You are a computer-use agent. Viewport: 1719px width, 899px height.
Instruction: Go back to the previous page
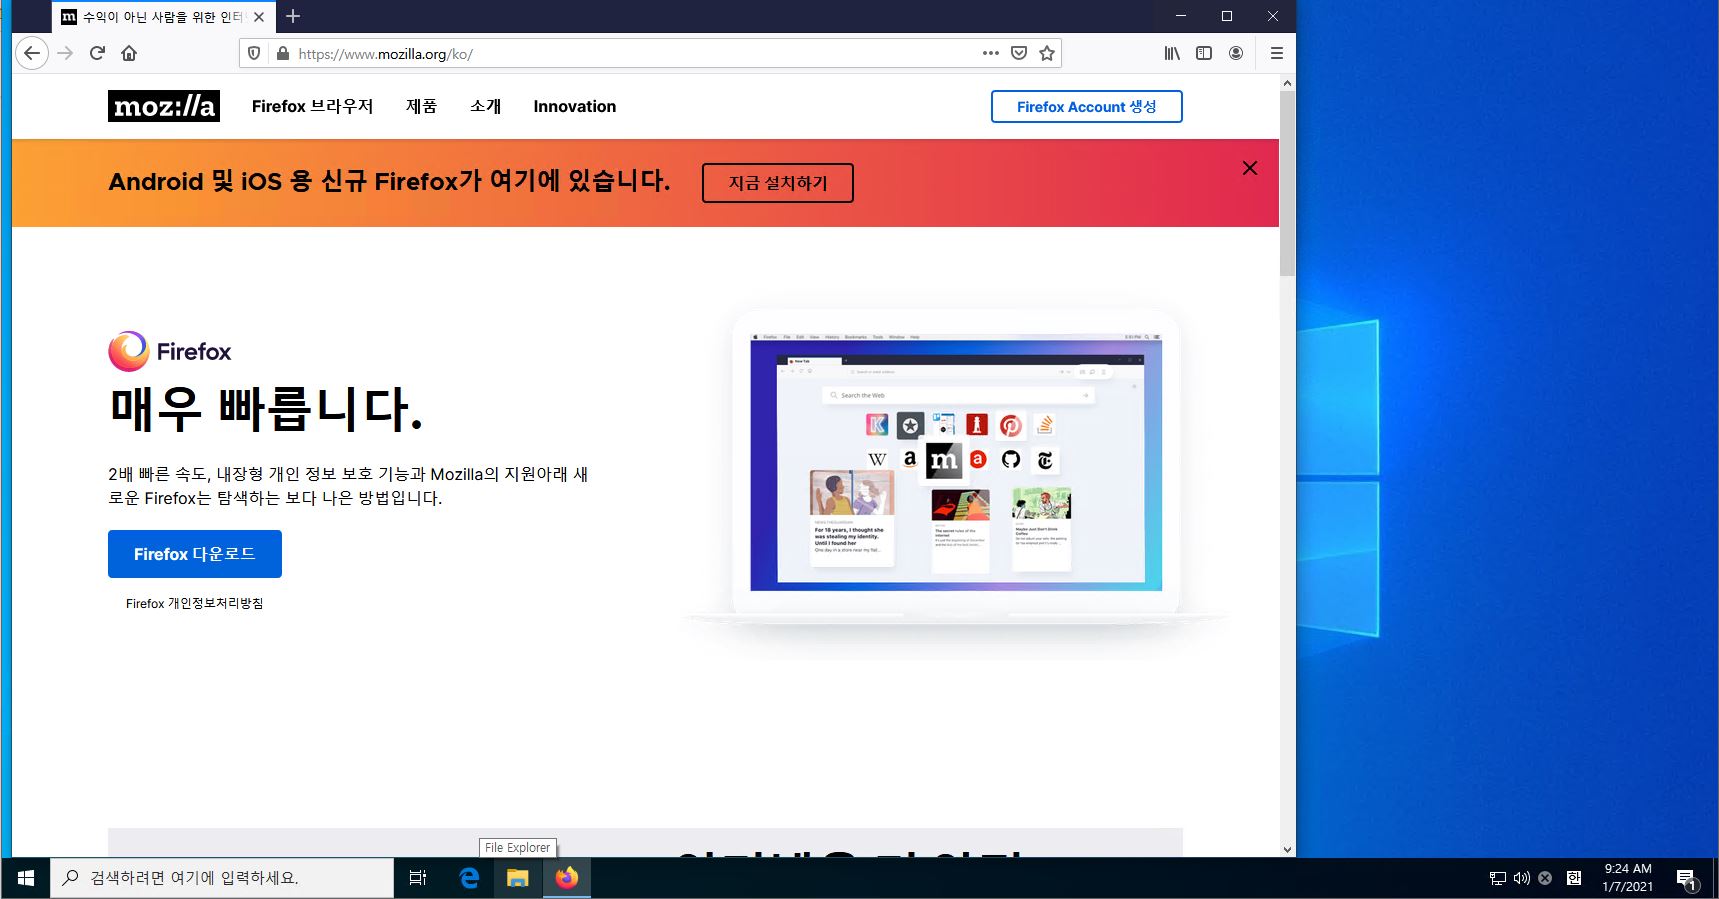[32, 53]
